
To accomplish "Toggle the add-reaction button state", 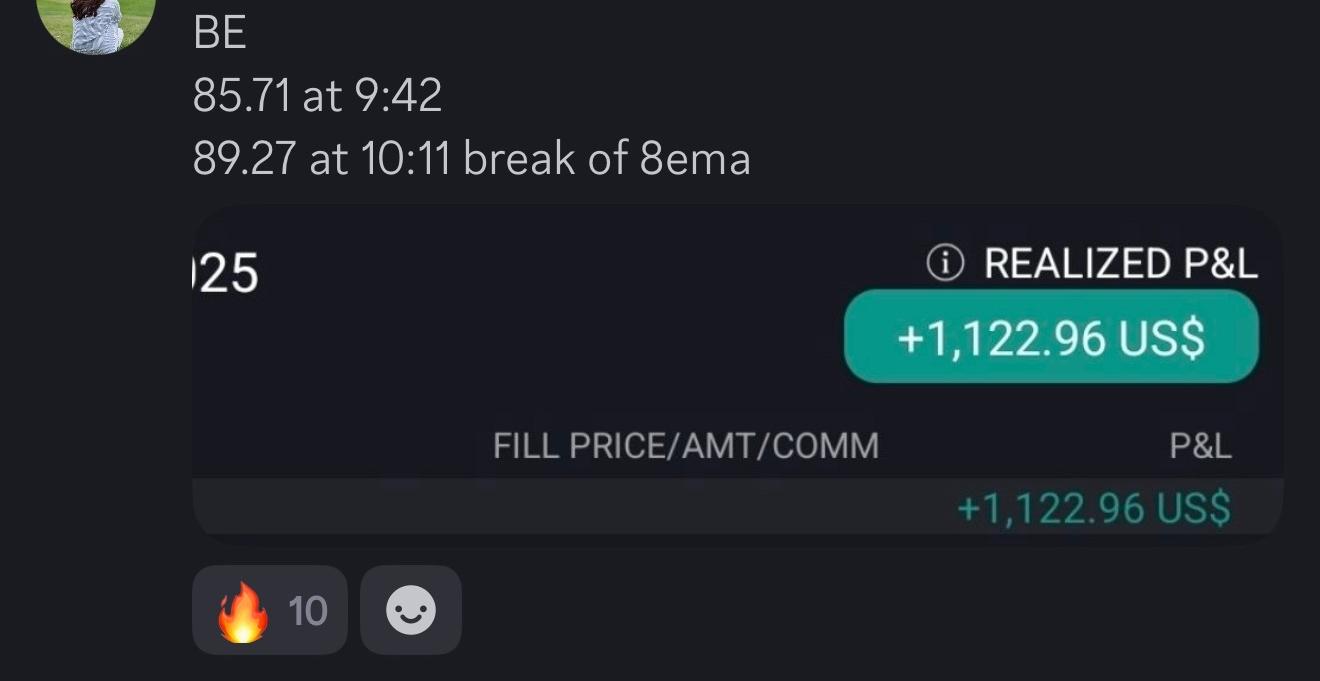I will click(411, 610).
